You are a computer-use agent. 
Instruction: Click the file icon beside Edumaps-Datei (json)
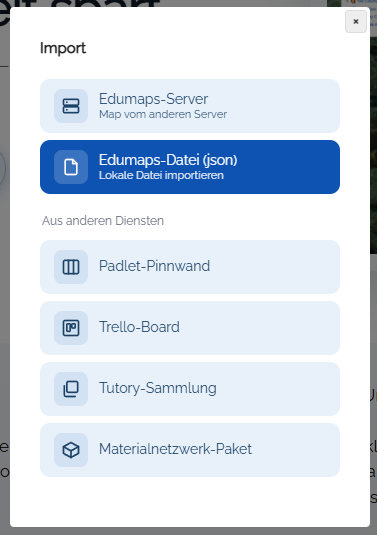pyautogui.click(x=71, y=167)
